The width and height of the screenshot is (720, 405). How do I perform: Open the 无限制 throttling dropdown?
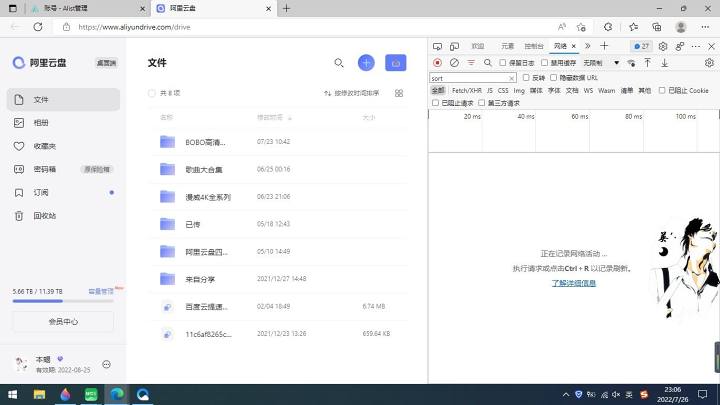point(601,63)
